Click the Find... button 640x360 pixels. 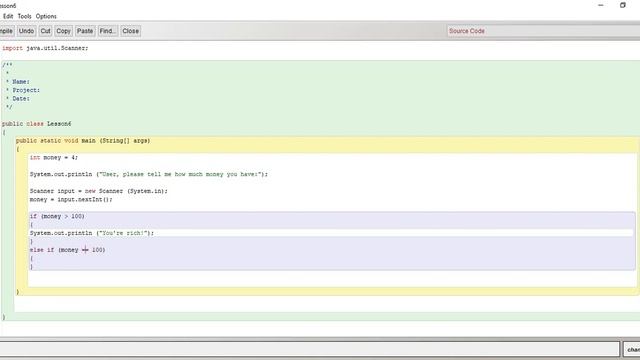pos(108,31)
